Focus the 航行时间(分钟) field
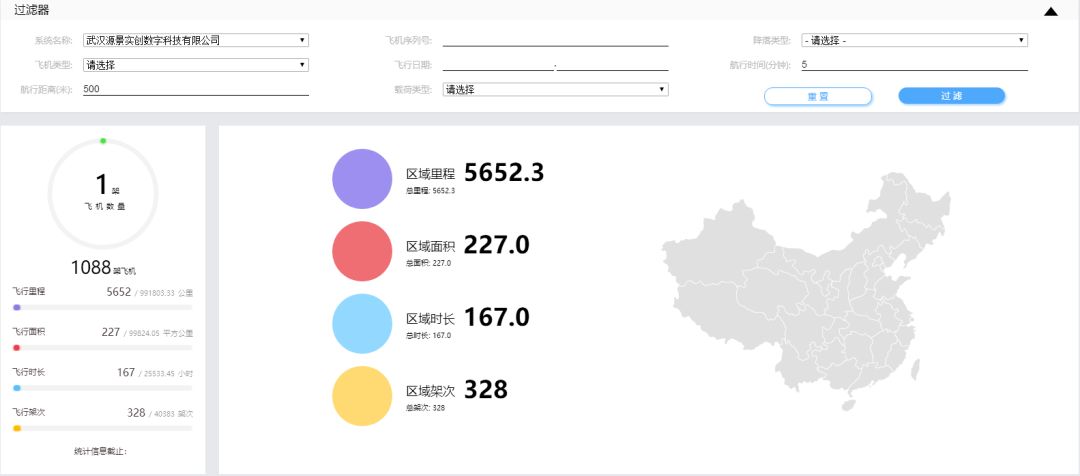Screen dimensions: 1080x476 coord(914,64)
